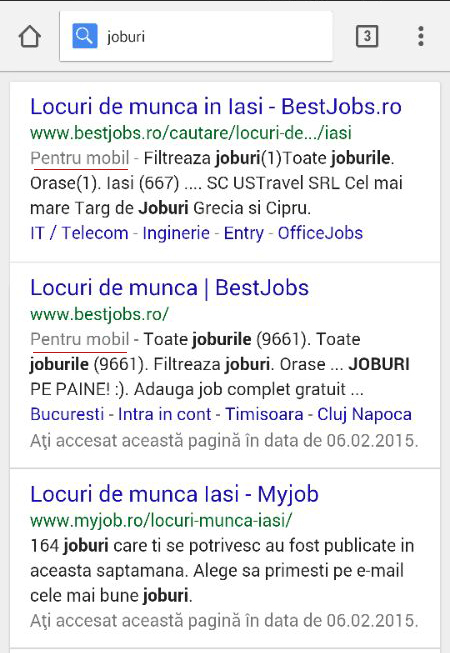Open the Locuri de munca | BestJobs result
This screenshot has height=653, width=450.
pos(169,288)
